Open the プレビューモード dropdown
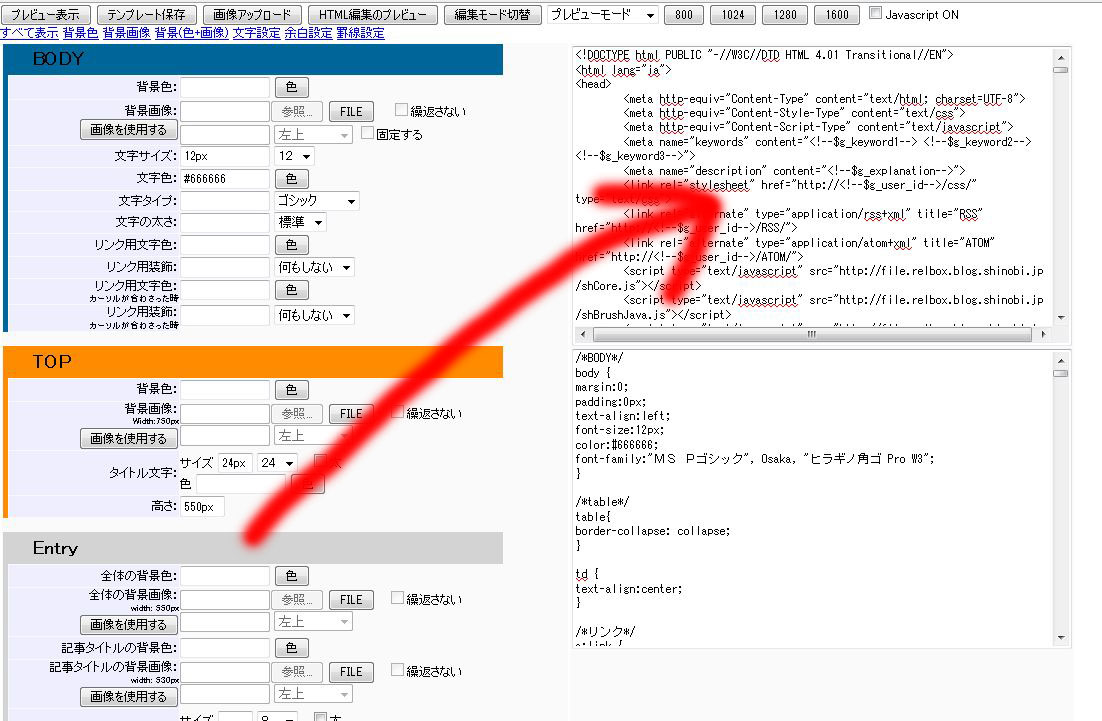 pyautogui.click(x=602, y=15)
